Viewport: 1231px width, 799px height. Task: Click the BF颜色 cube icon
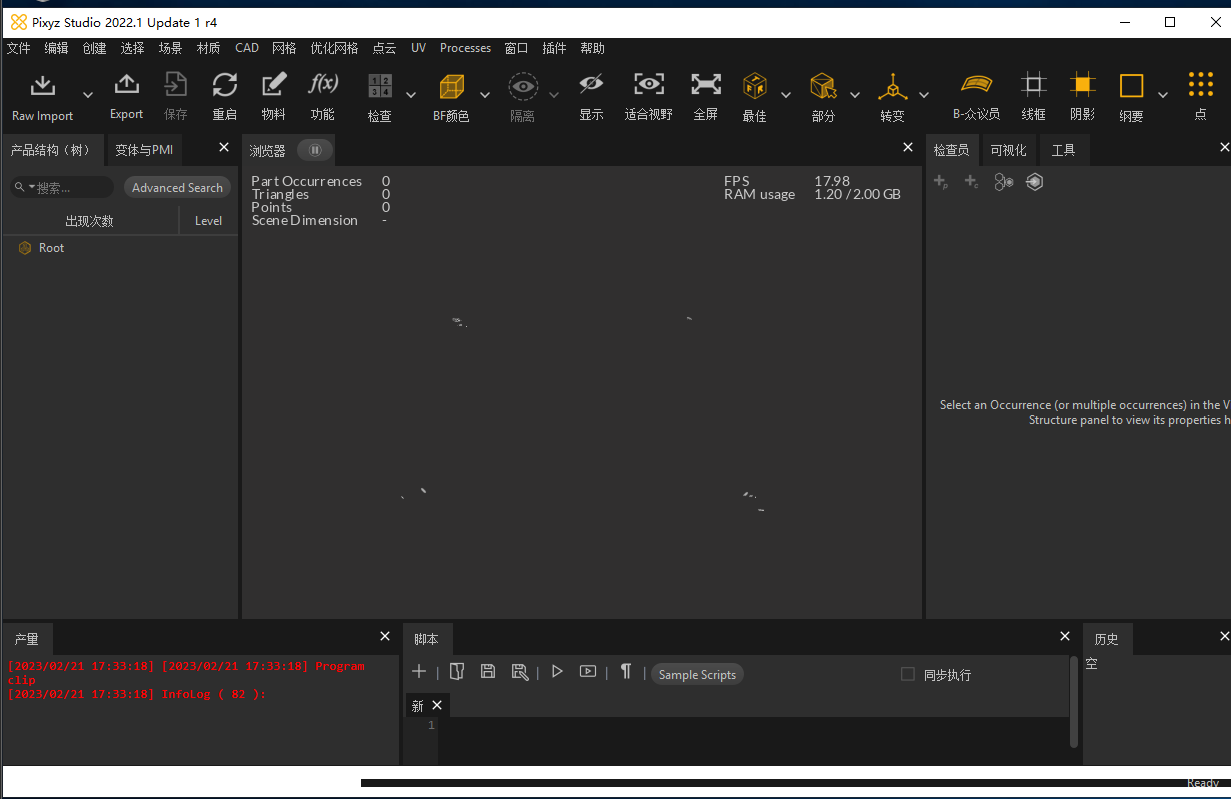click(452, 86)
